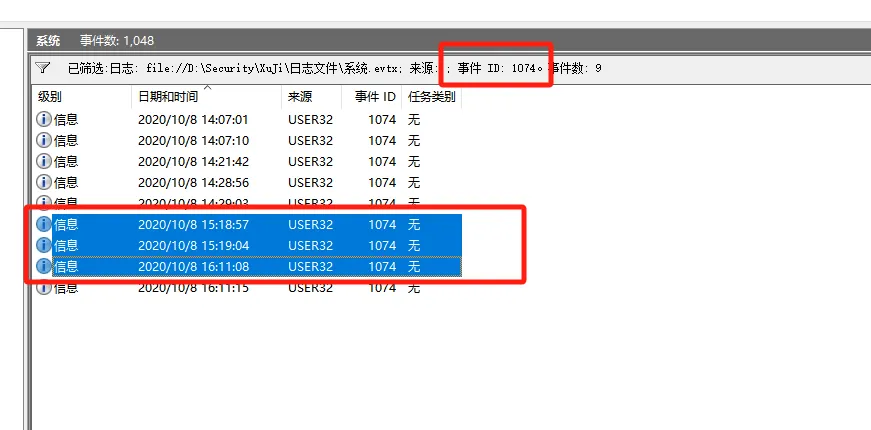The image size is (871, 430).
Task: Click info icon of 14:21:42 event
Action: pos(43,161)
